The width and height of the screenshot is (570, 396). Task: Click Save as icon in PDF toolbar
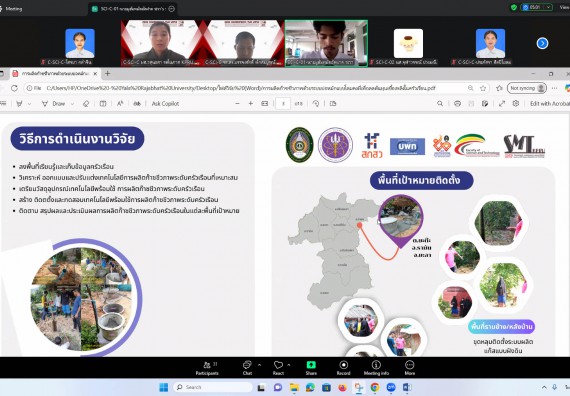(x=485, y=104)
